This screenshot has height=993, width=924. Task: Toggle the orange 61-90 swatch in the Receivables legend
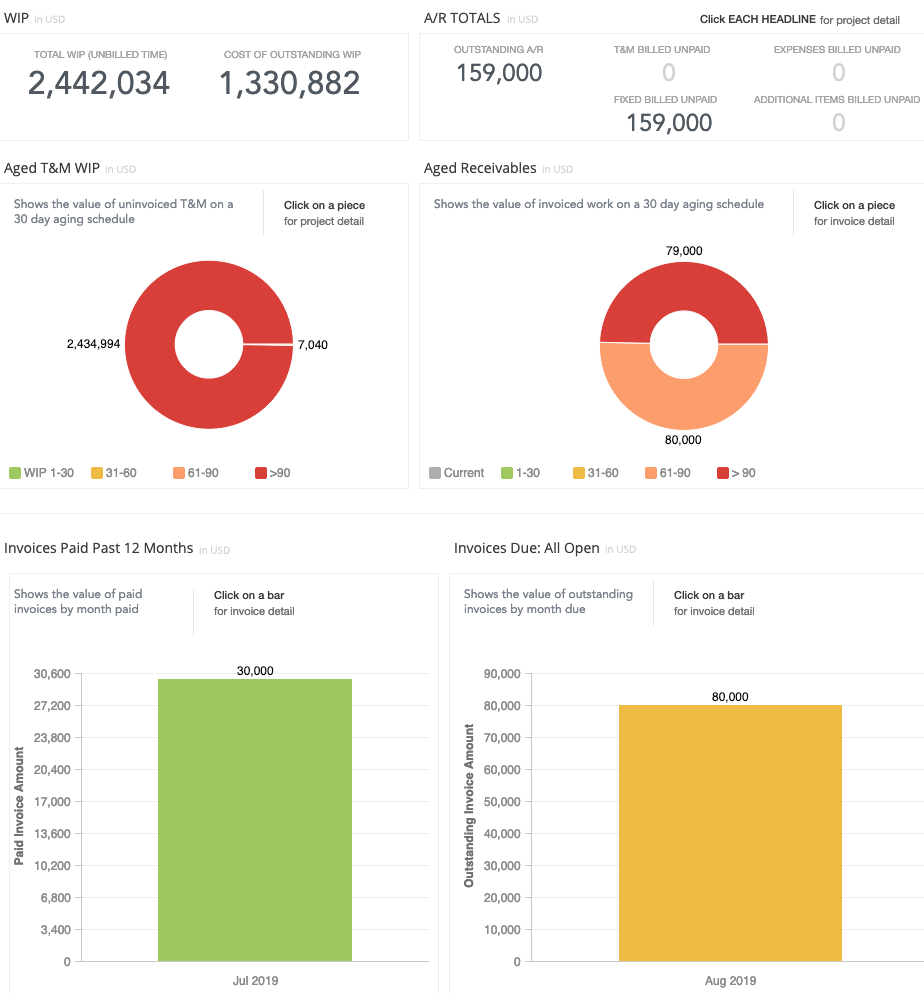[x=651, y=472]
